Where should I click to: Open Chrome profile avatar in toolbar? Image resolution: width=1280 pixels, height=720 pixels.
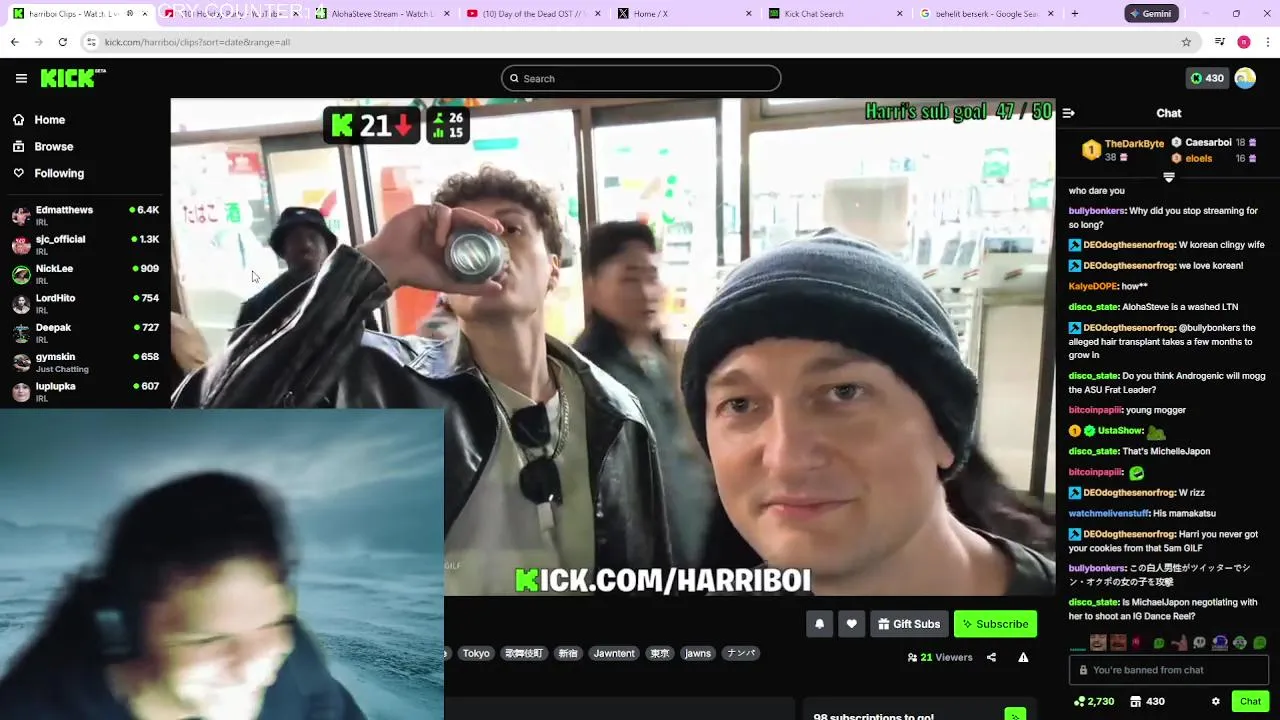1244,42
